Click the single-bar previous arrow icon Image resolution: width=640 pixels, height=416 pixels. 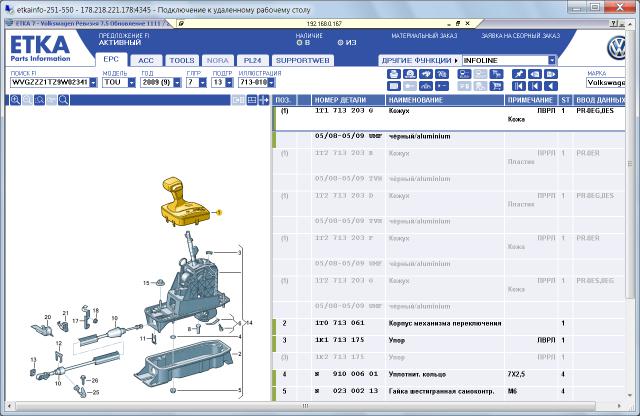click(535, 86)
